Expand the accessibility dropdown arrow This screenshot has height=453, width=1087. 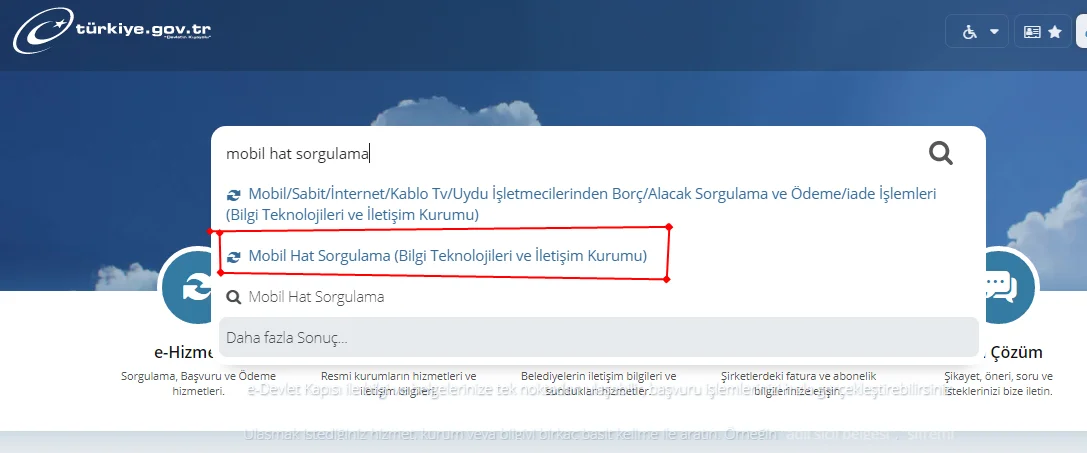pyautogui.click(x=995, y=32)
